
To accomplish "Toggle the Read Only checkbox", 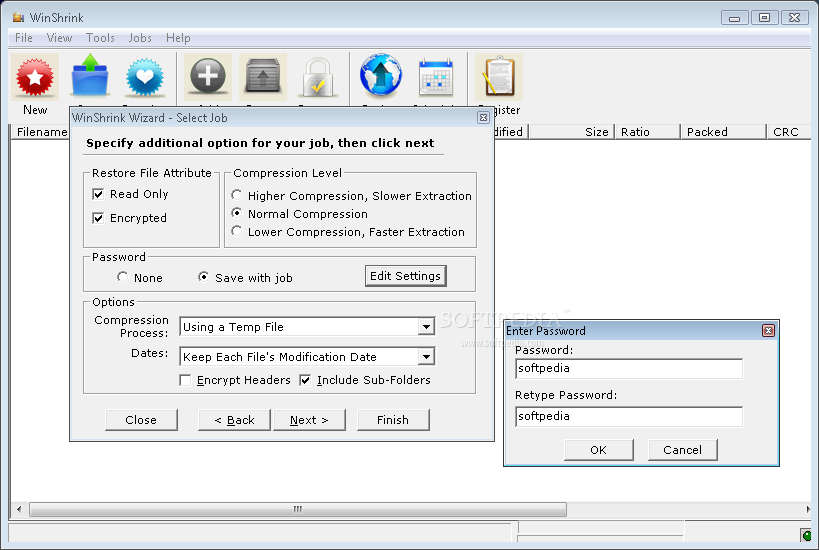I will [98, 194].
